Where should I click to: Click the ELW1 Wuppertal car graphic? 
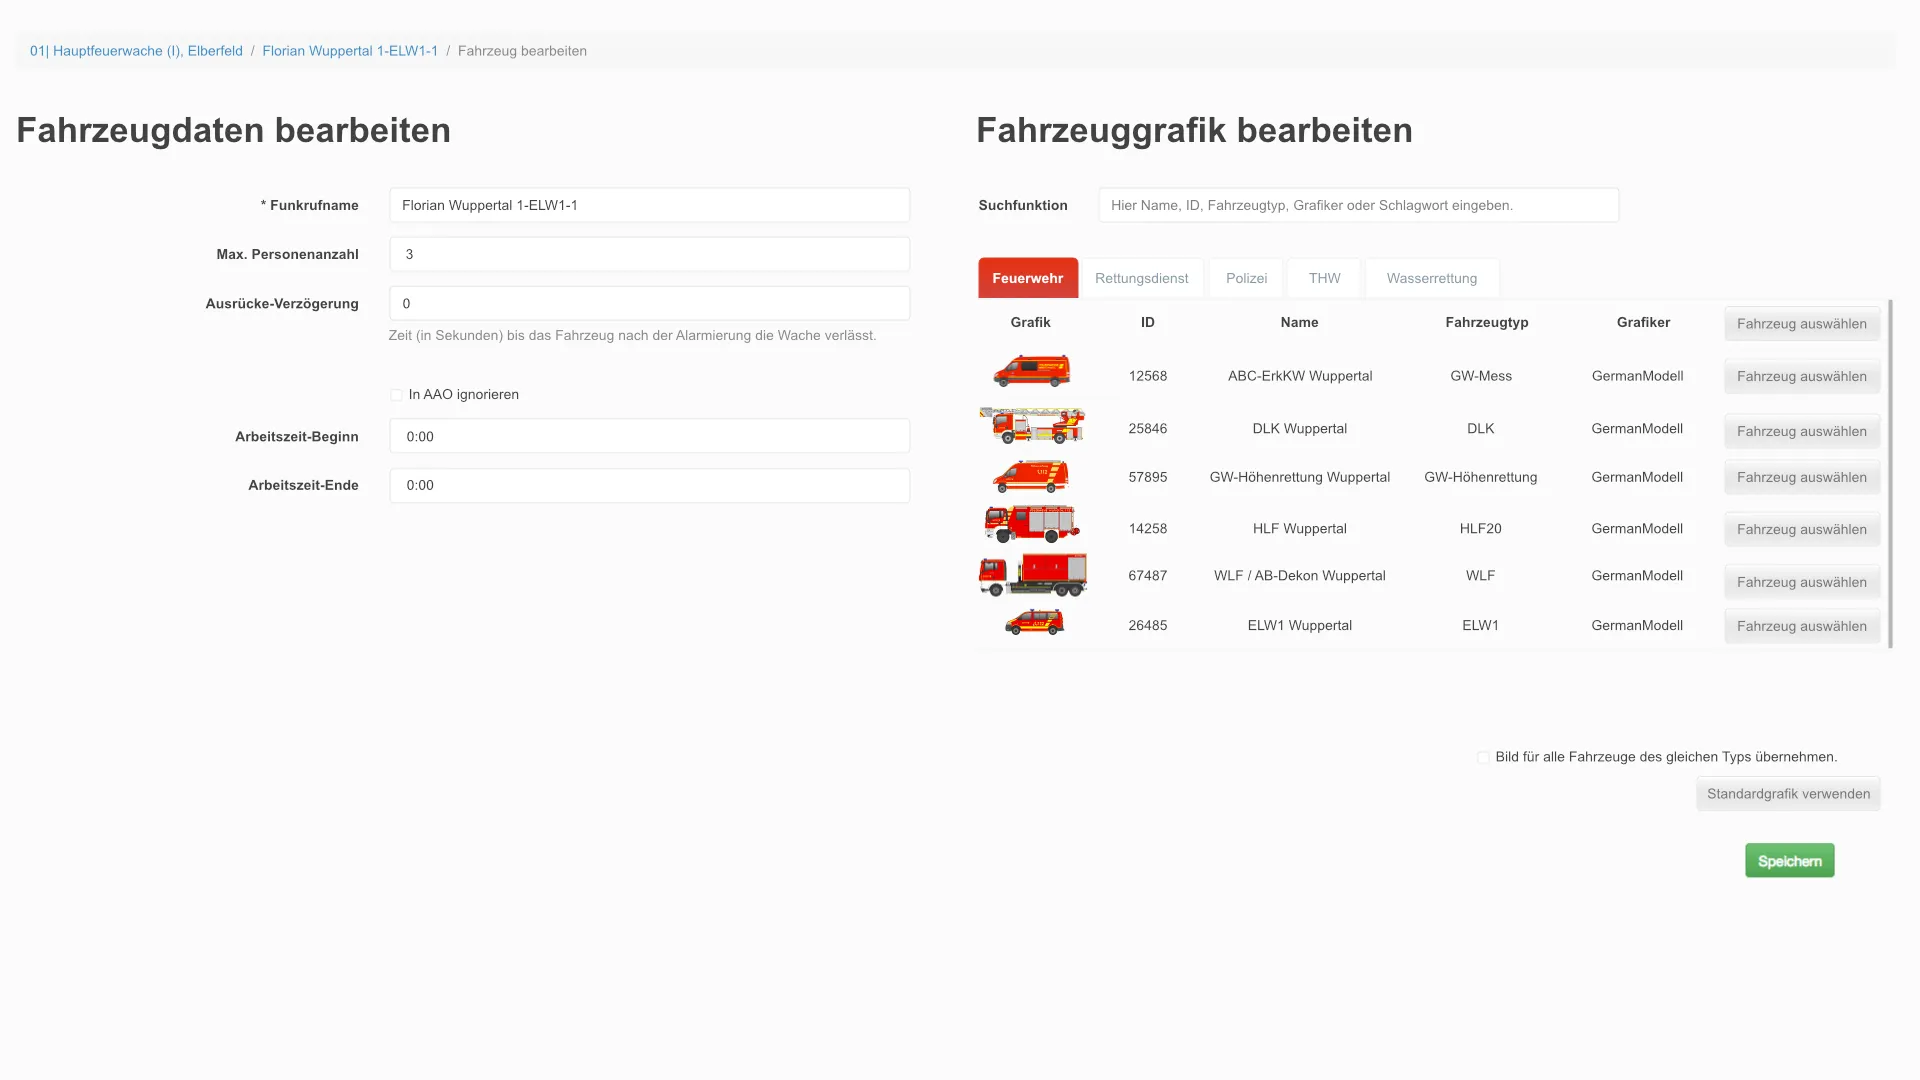click(1034, 623)
